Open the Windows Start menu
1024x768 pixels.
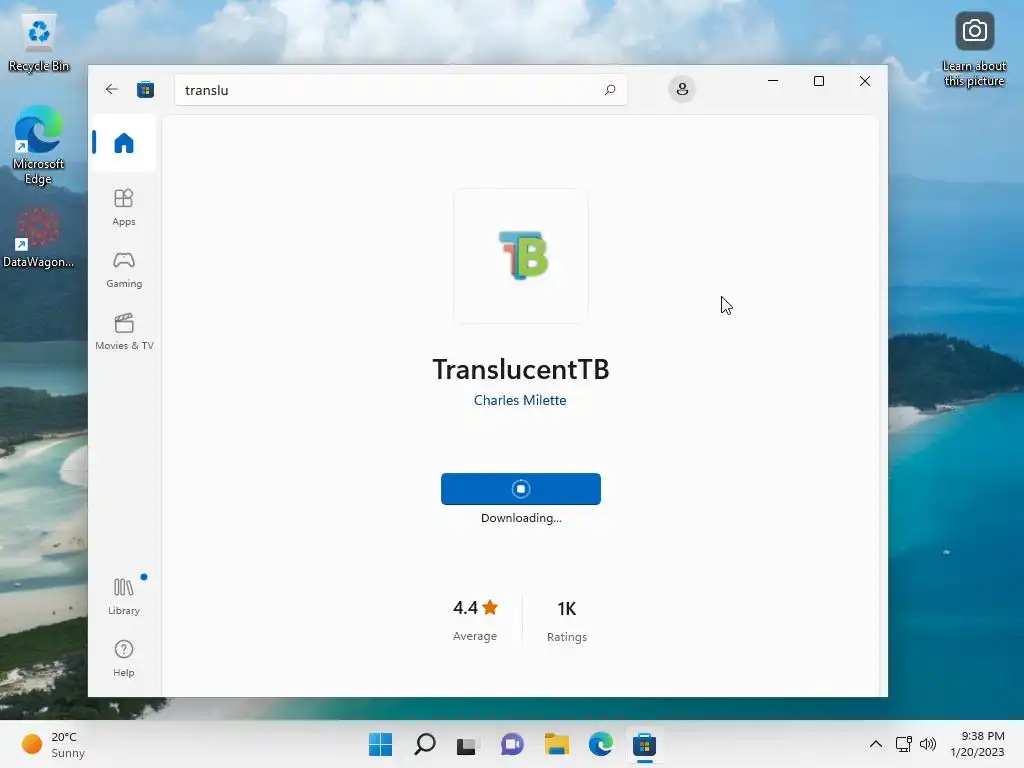[x=380, y=744]
